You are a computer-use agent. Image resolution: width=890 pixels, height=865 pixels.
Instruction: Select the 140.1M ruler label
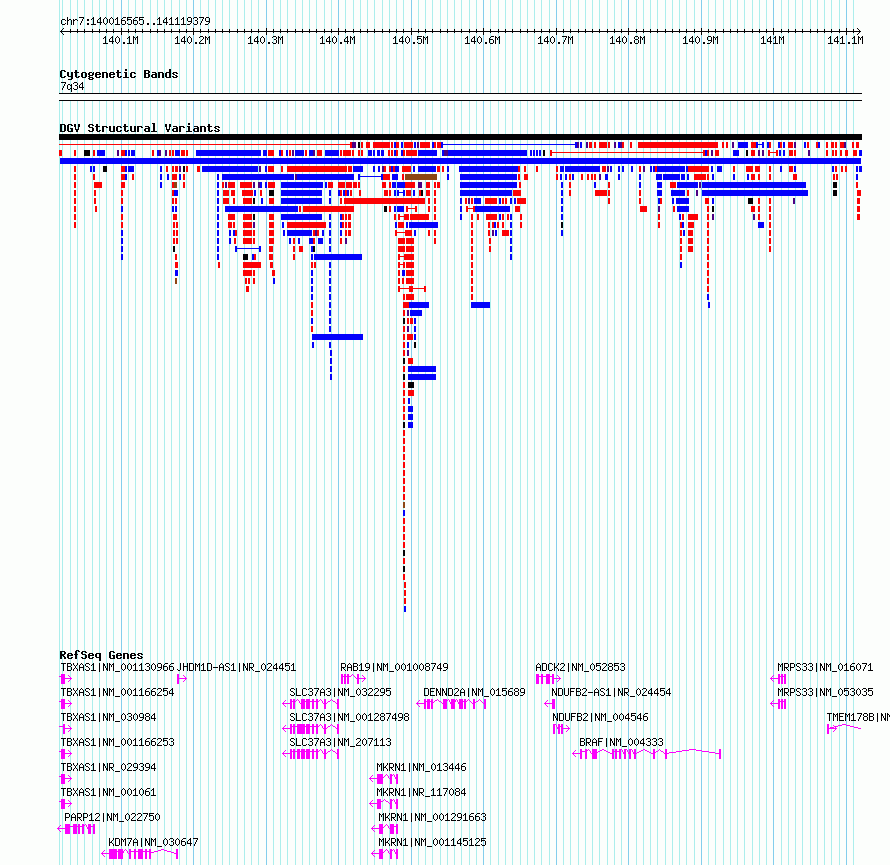click(x=120, y=40)
